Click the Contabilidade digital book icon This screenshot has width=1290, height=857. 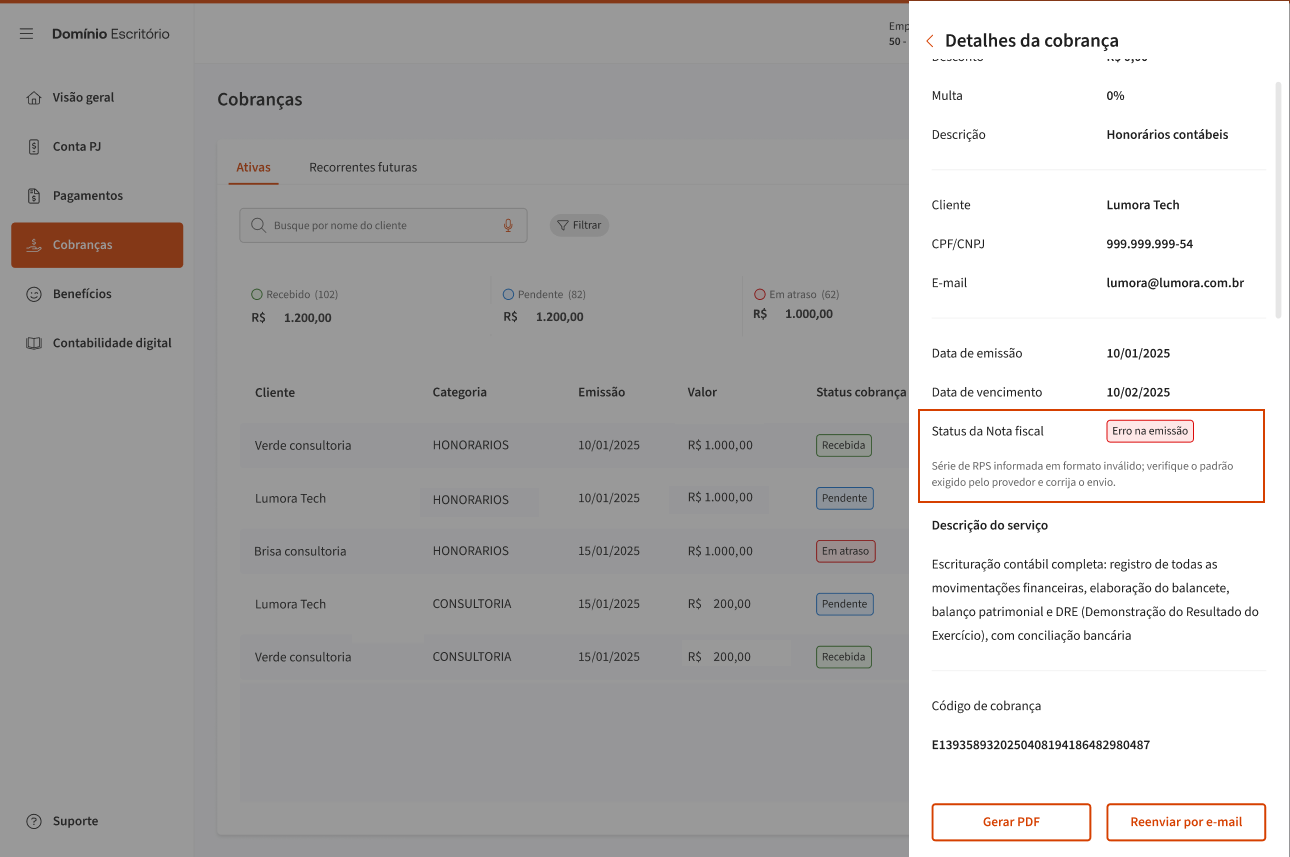34,343
